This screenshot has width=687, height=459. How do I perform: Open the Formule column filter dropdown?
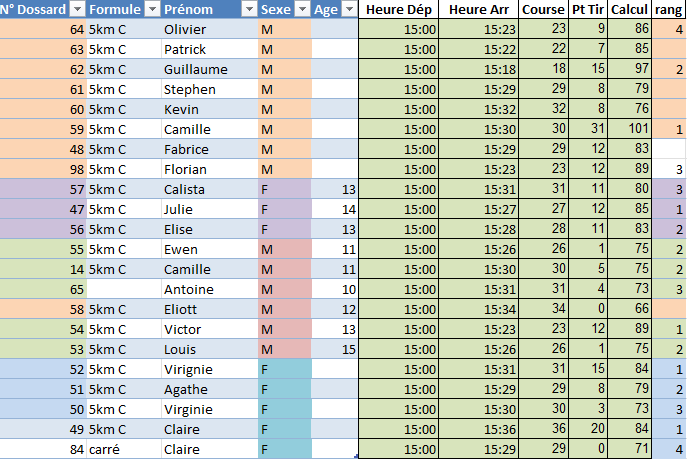point(151,10)
